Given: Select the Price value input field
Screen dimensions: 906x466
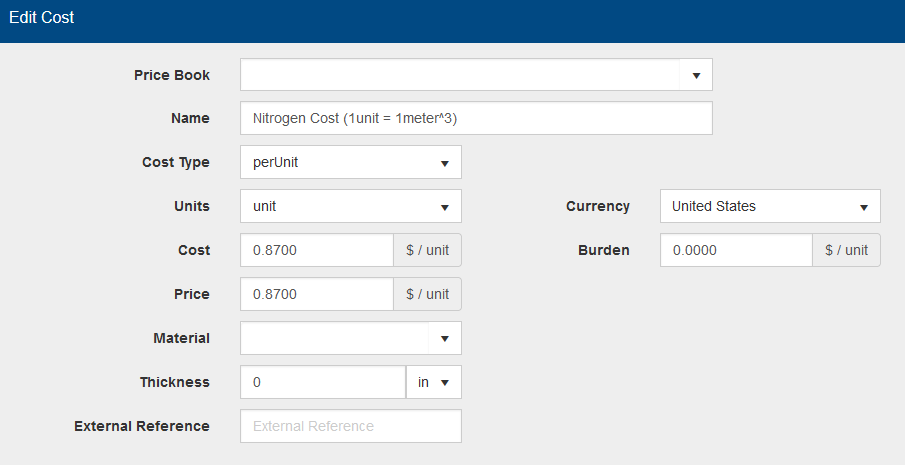Looking at the screenshot, I should tap(317, 294).
